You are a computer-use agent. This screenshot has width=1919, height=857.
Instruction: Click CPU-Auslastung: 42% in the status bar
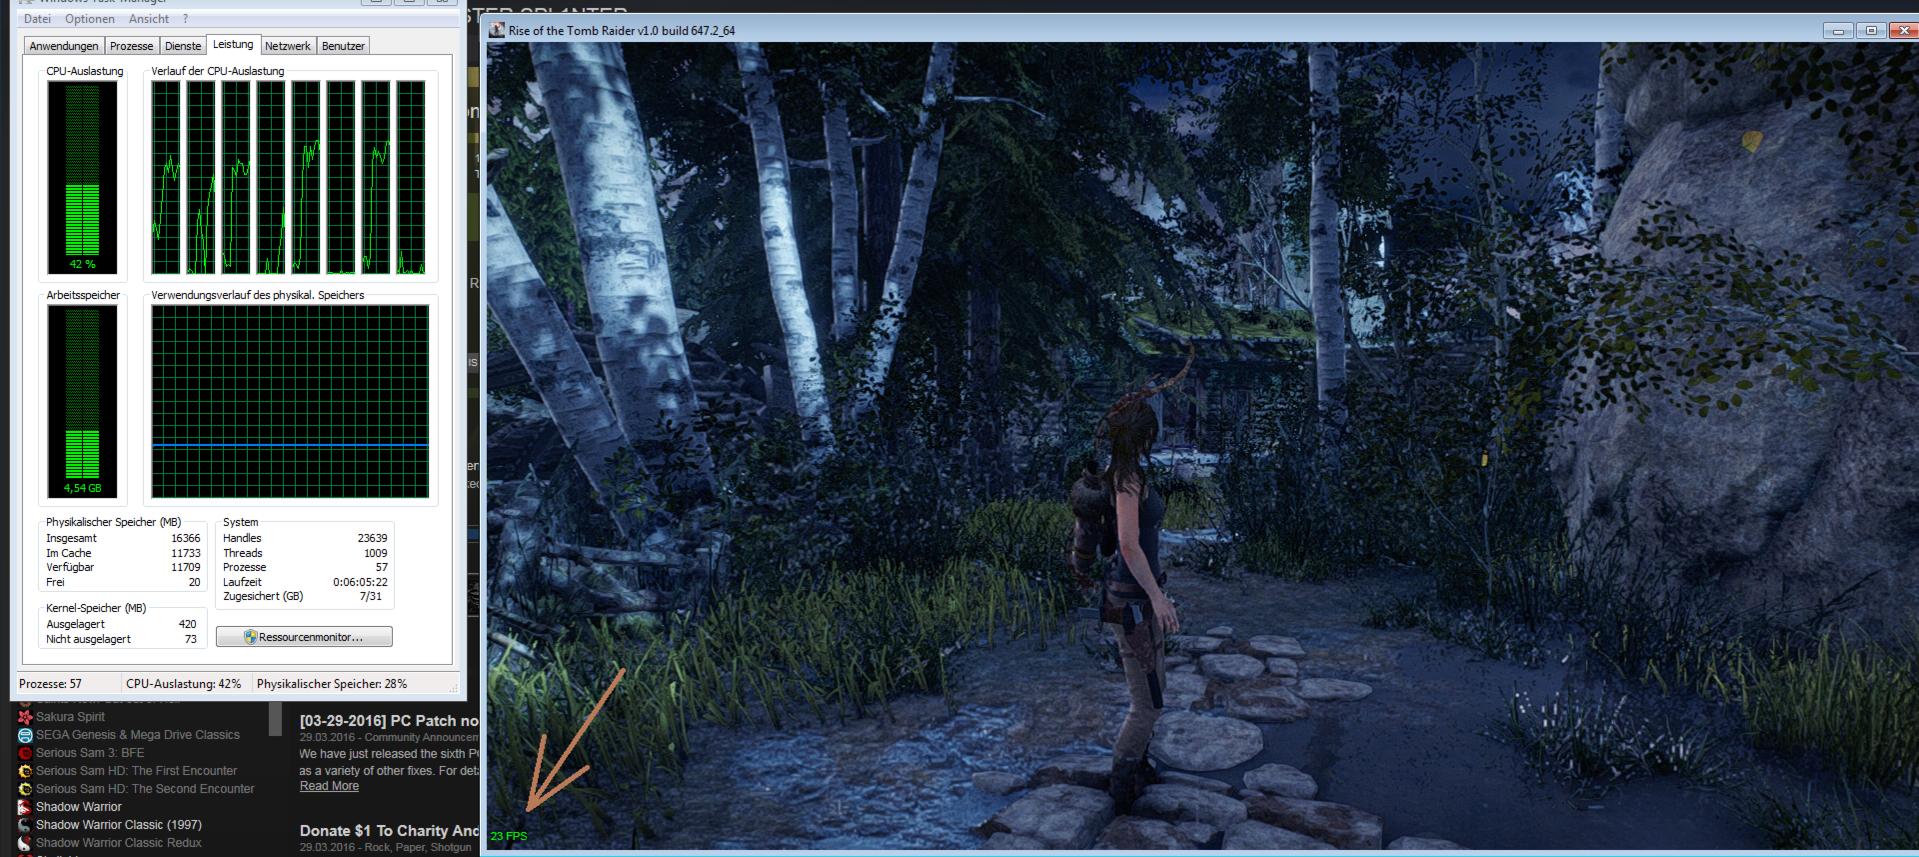click(x=184, y=684)
